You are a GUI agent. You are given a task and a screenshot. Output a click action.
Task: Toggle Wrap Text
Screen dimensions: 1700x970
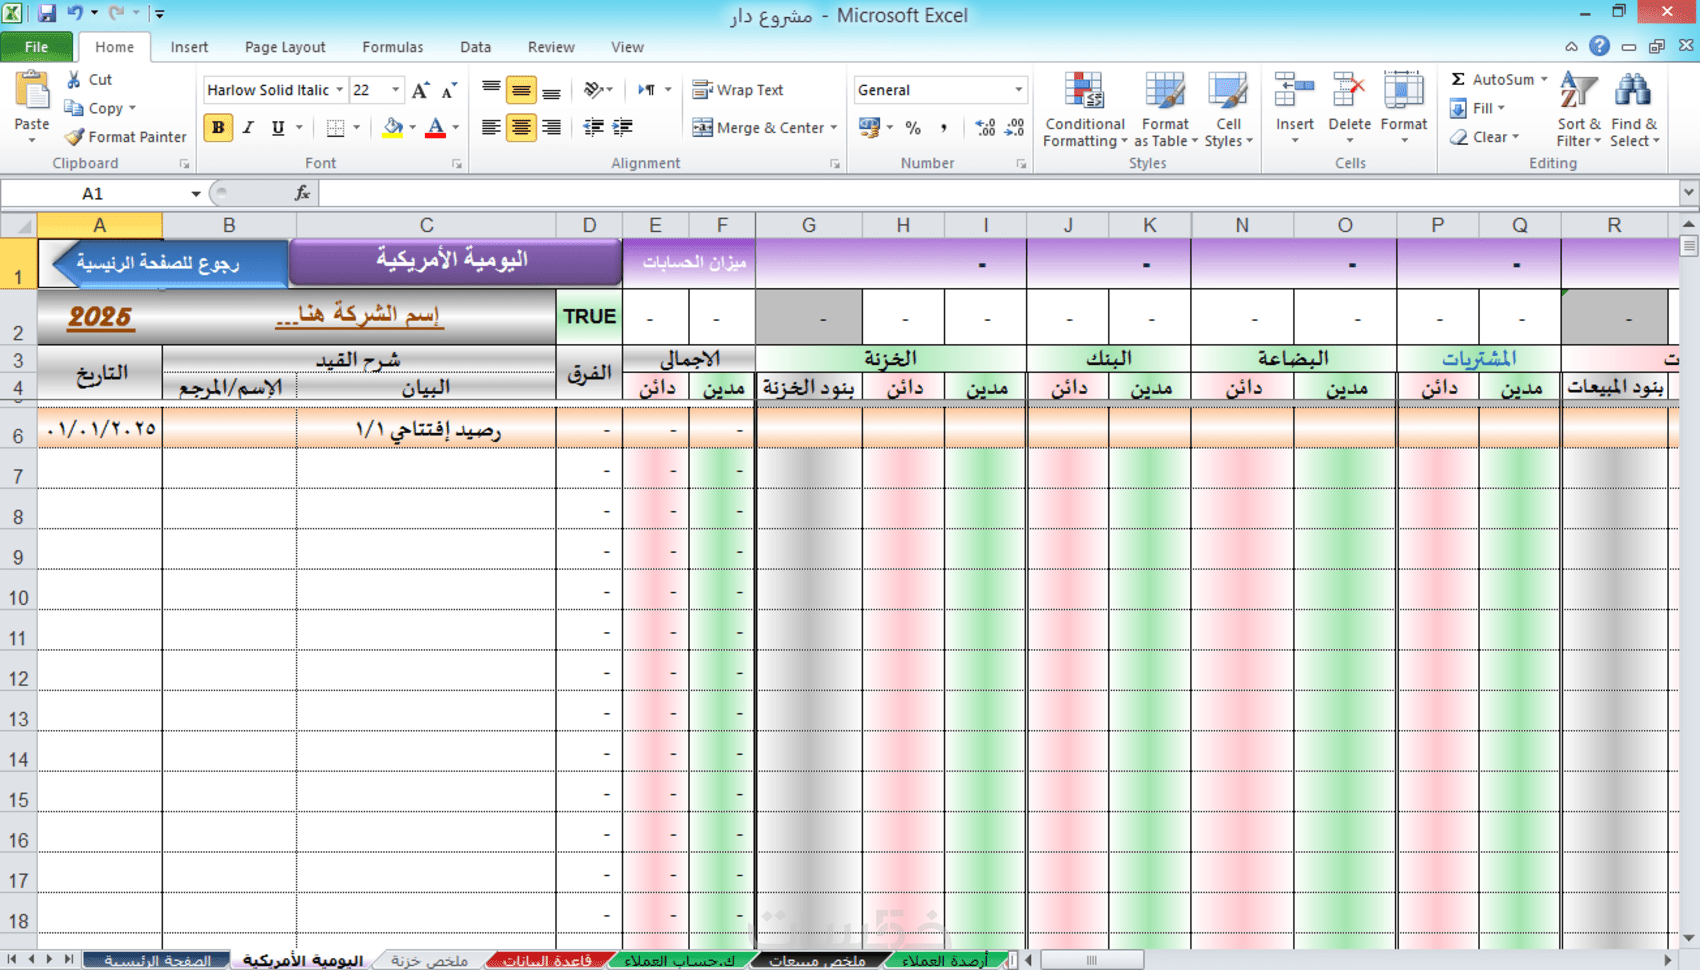[x=738, y=90]
